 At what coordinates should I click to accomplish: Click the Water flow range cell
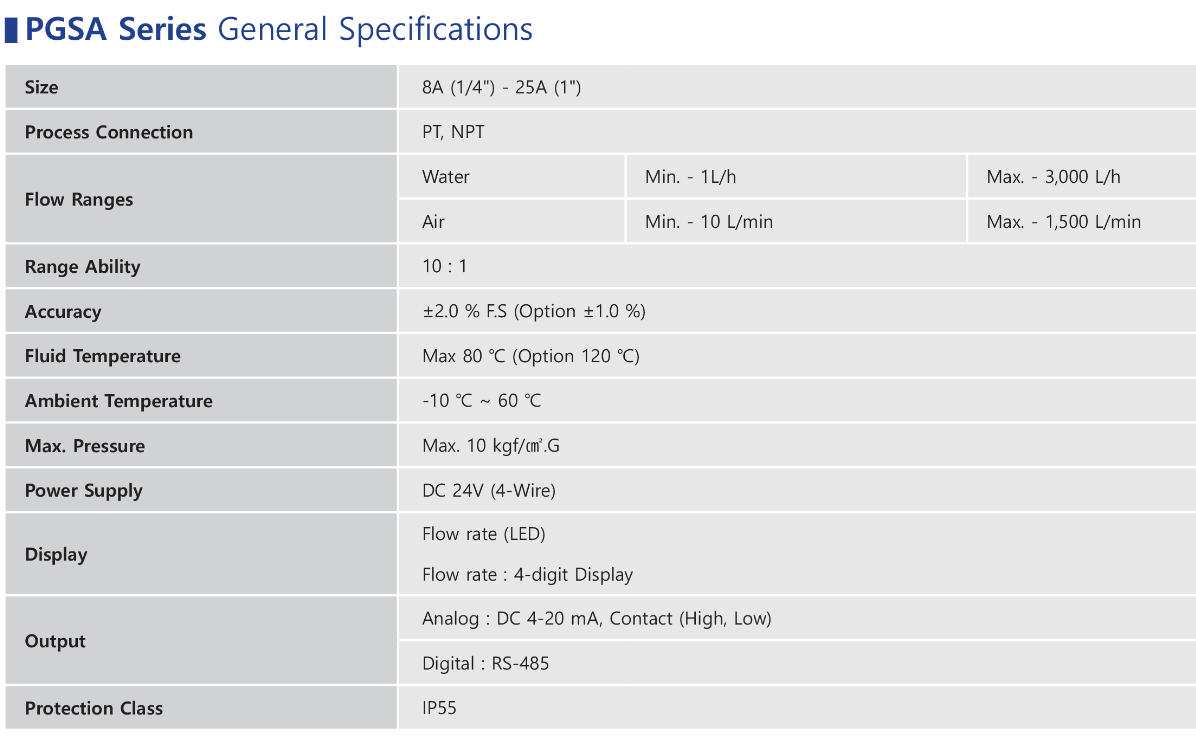(511, 176)
